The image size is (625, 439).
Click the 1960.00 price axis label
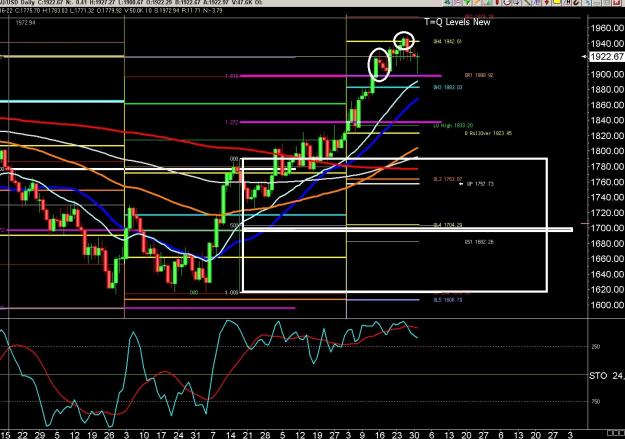click(607, 28)
